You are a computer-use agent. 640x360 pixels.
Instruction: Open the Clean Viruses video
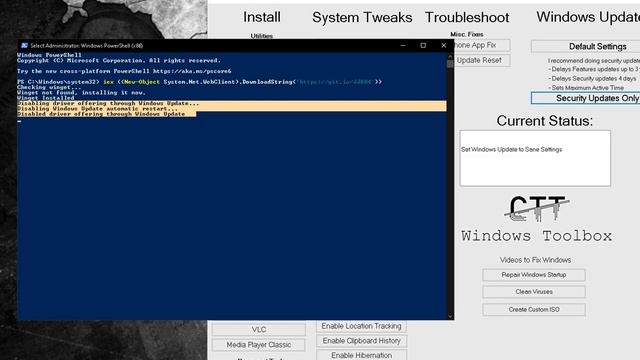tap(533, 292)
